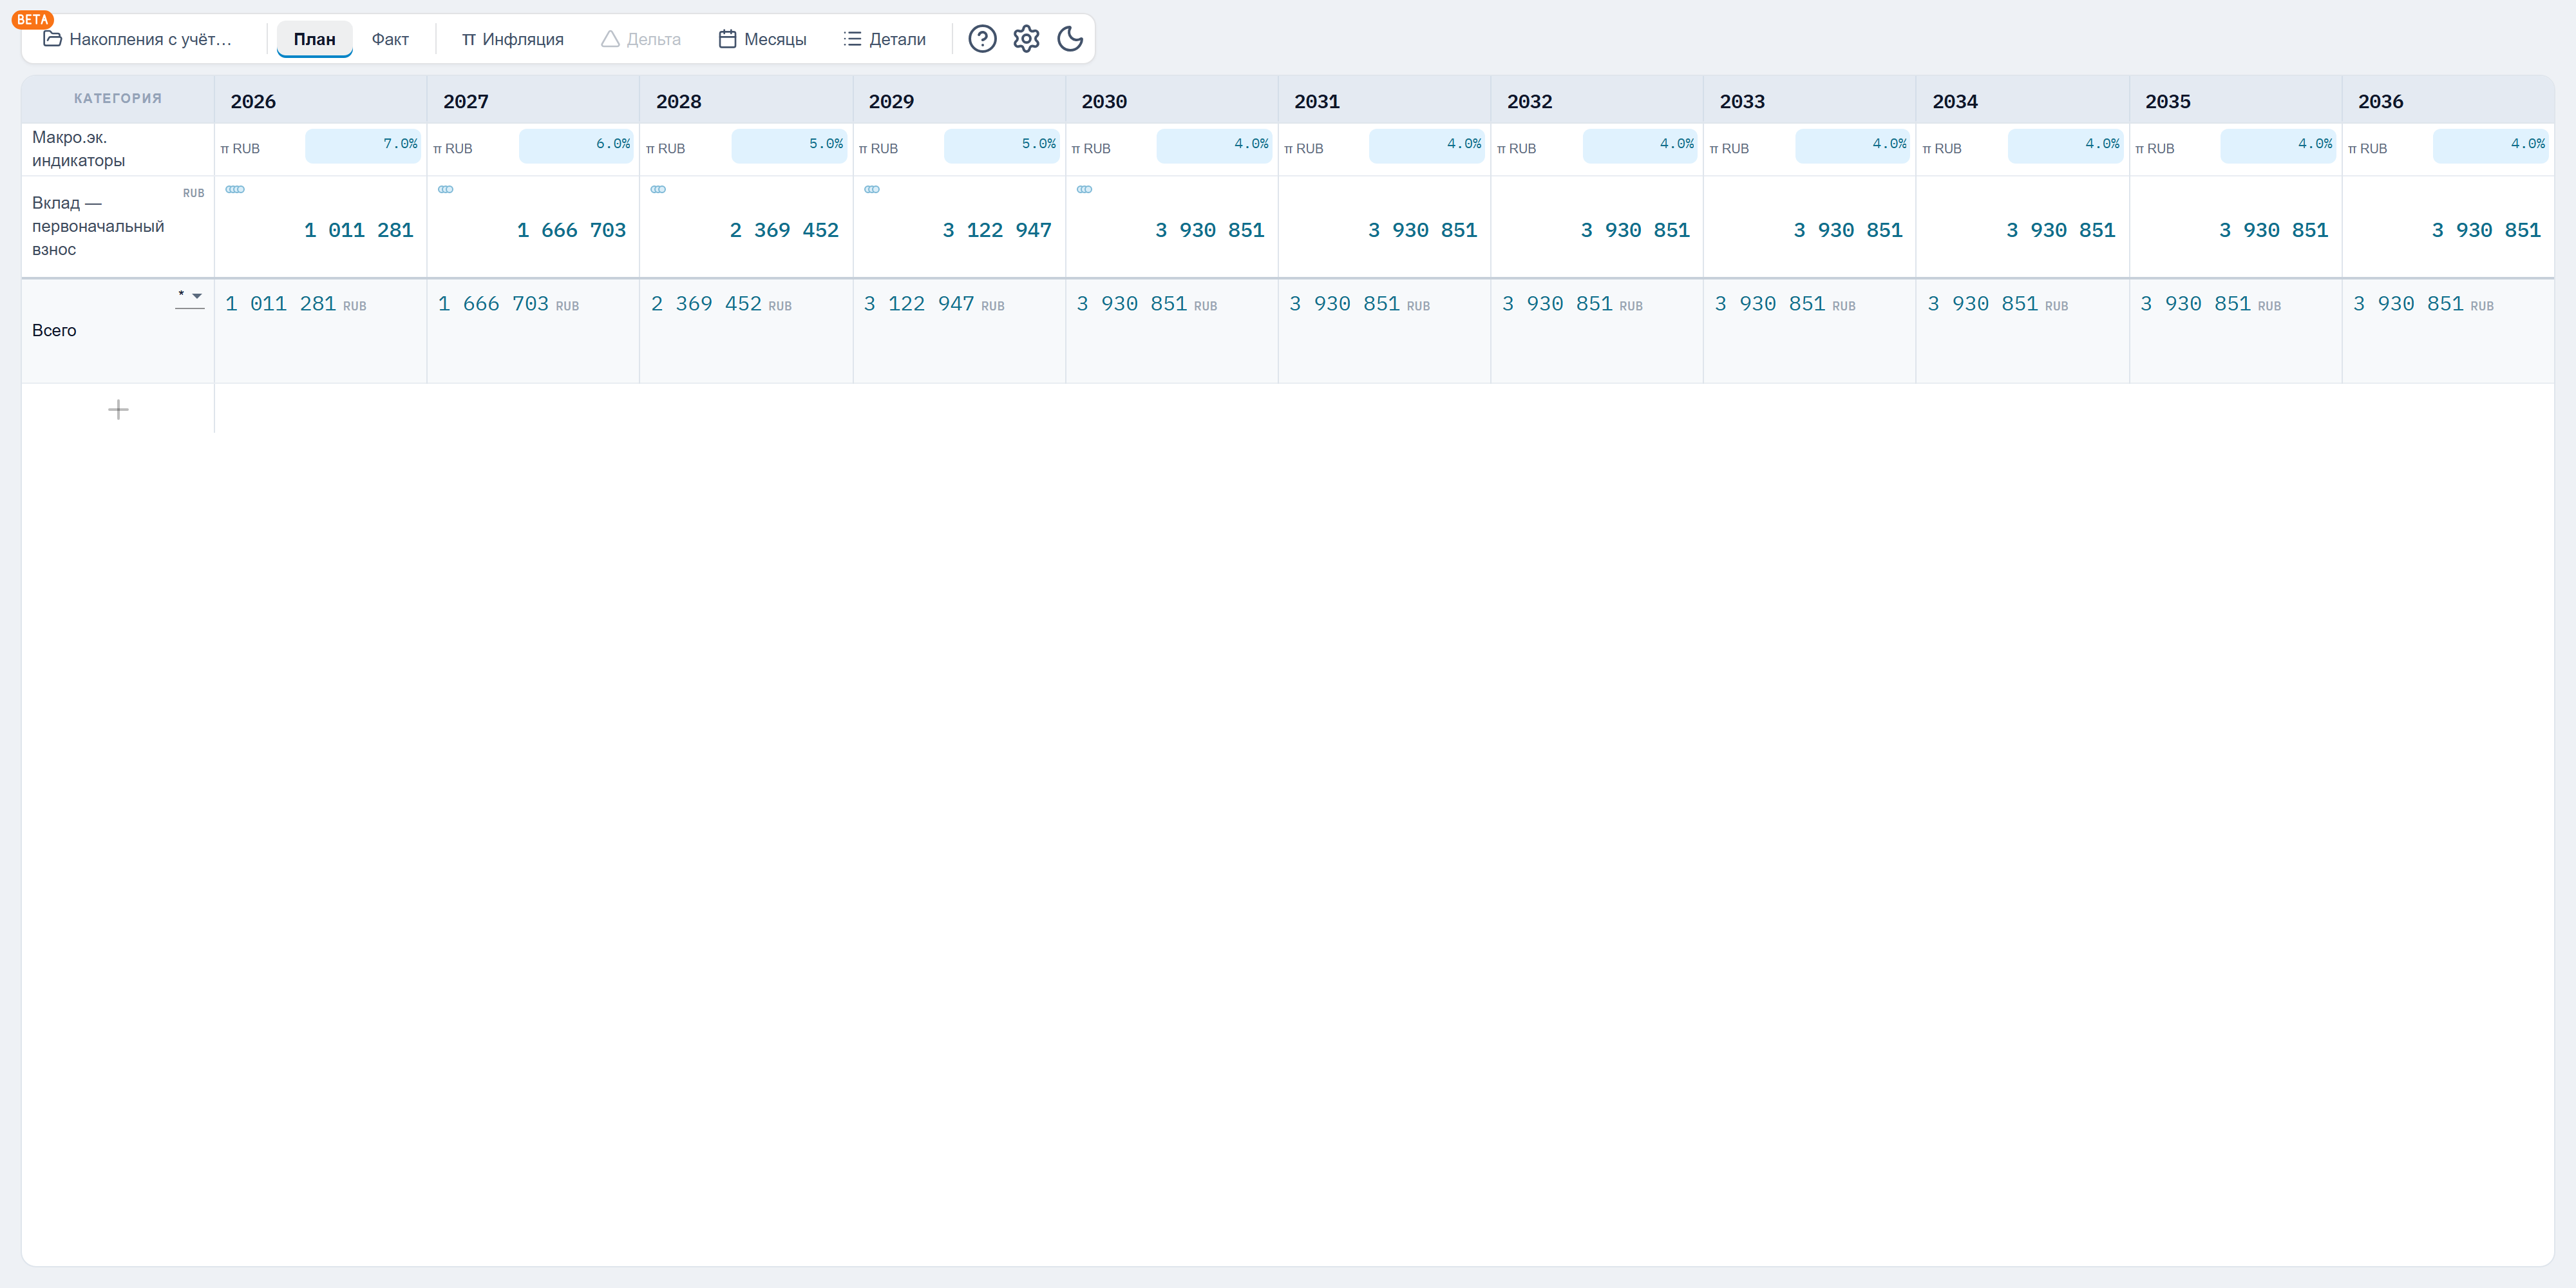This screenshot has width=2576, height=1288.
Task: Click the link icon in the 2026 deposit cell
Action: tap(235, 189)
